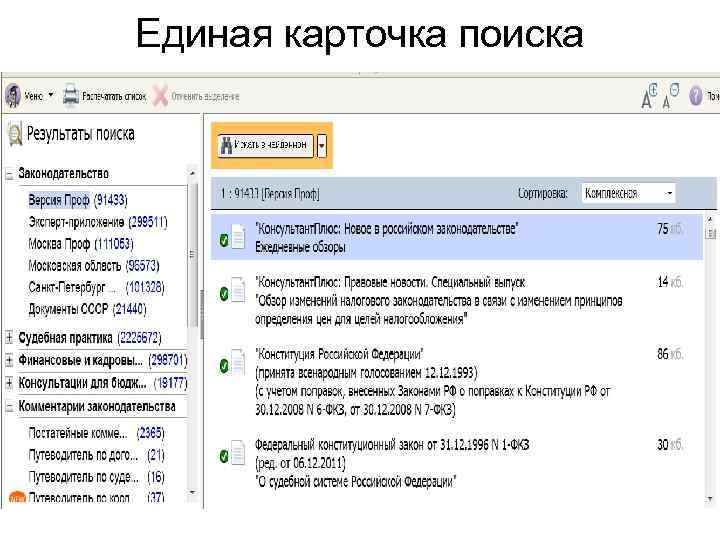Image resolution: width=720 pixels, height=540 pixels.
Task: Click document icon of Конституция Российской Федерации
Action: (x=238, y=362)
